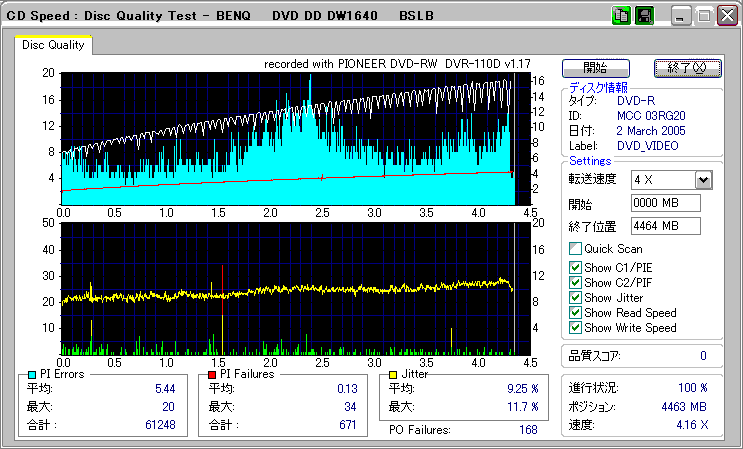Minimize the Disc Quality Test window
743x449 pixels.
(682, 16)
